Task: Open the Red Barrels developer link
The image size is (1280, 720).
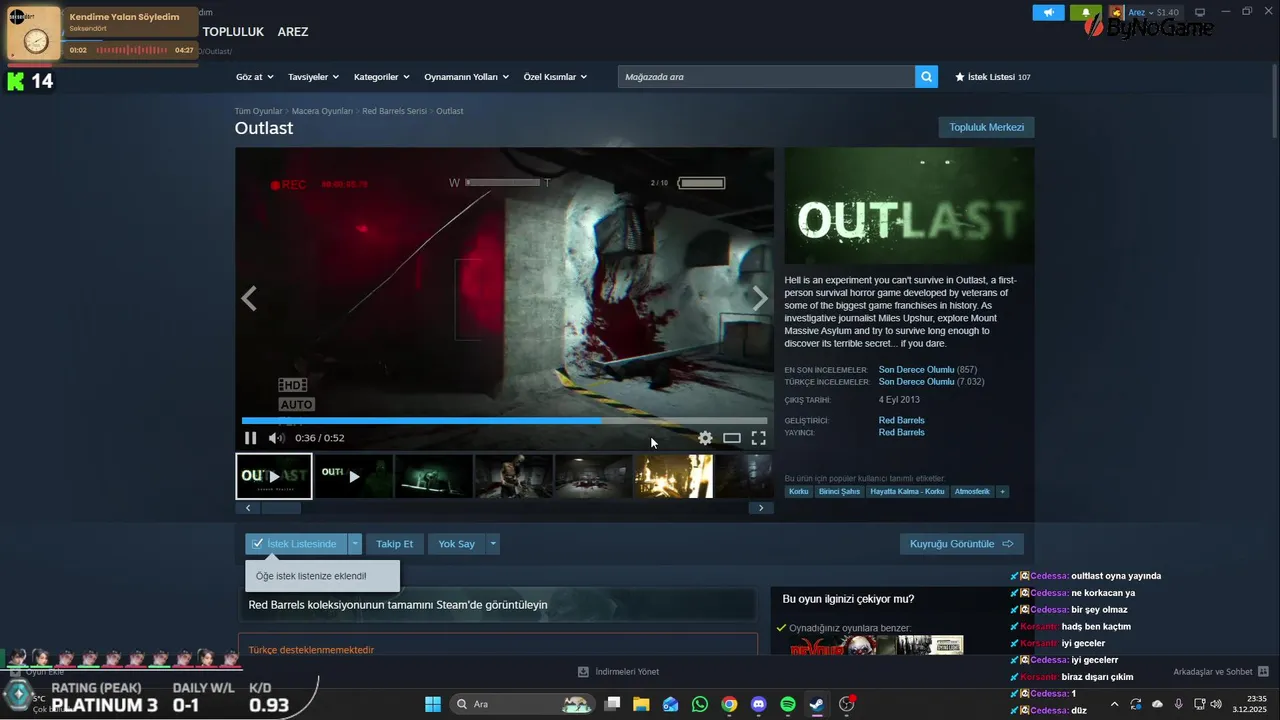Action: point(901,420)
